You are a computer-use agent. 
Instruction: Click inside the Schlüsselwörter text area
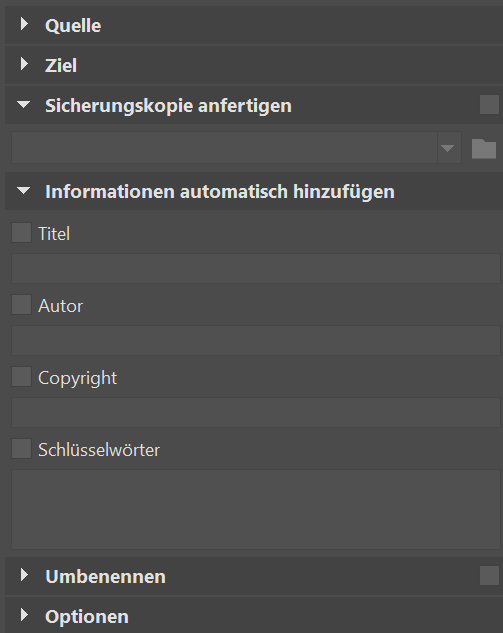point(256,509)
